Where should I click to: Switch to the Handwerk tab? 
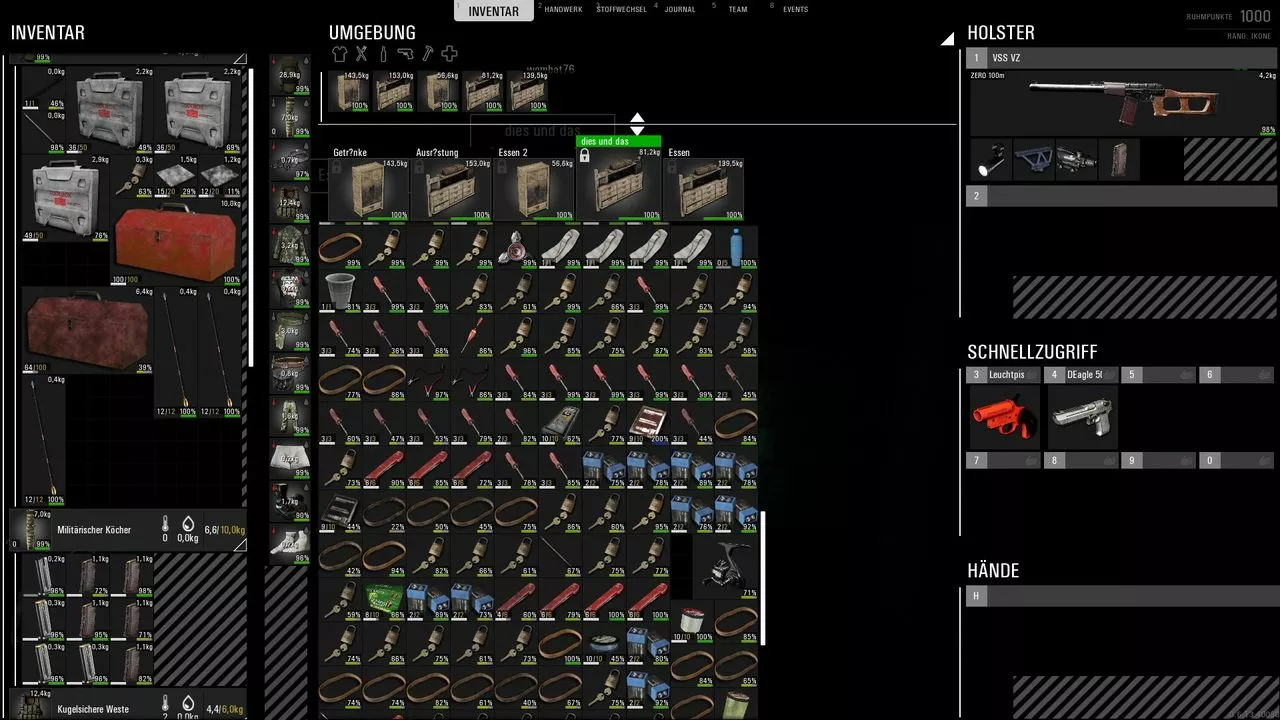click(x=562, y=10)
